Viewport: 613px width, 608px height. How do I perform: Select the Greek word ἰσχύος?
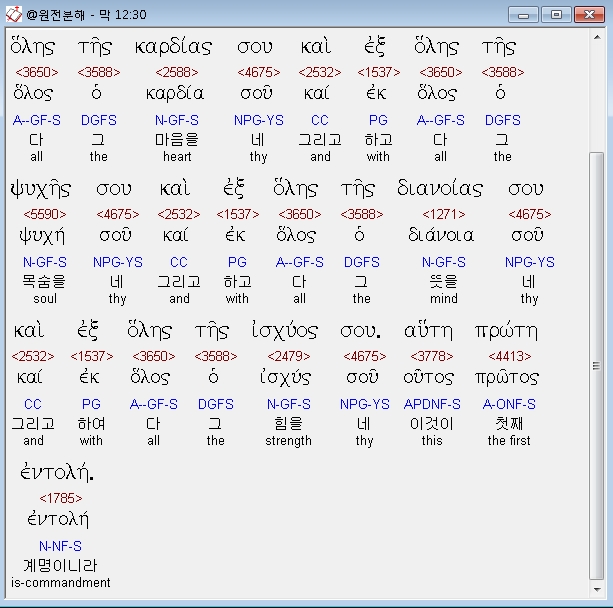click(x=285, y=331)
